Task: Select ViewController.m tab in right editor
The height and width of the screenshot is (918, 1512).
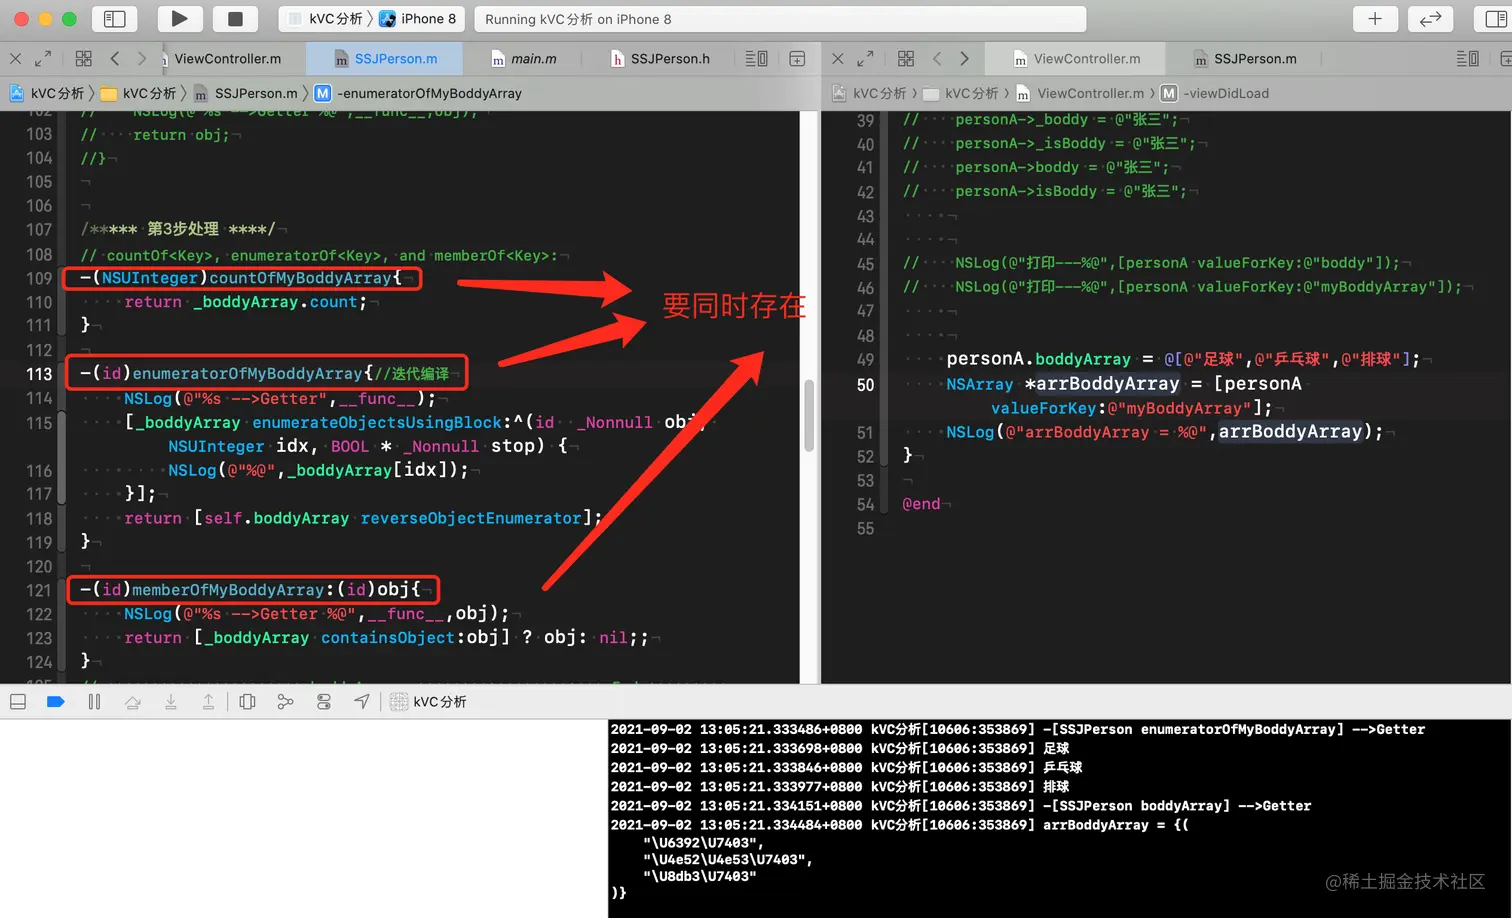Action: [x=1076, y=59]
